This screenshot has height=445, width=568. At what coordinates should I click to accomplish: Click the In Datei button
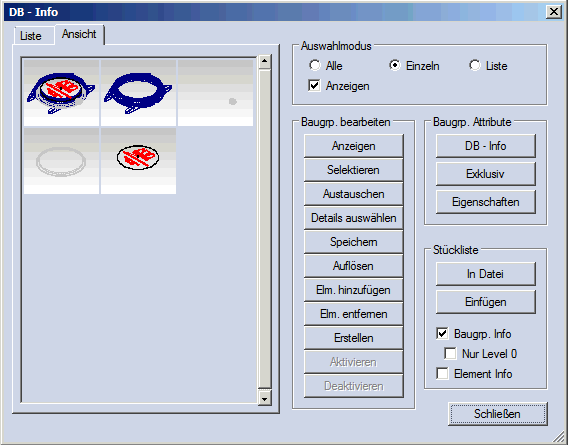pos(485,274)
